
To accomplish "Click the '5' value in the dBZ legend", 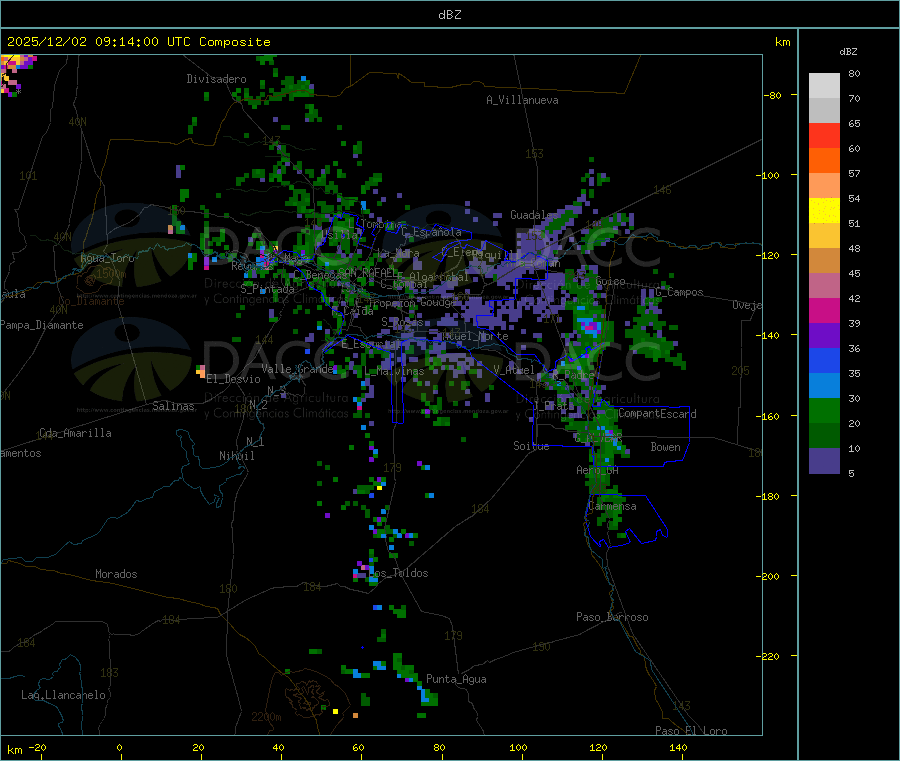I will point(851,473).
